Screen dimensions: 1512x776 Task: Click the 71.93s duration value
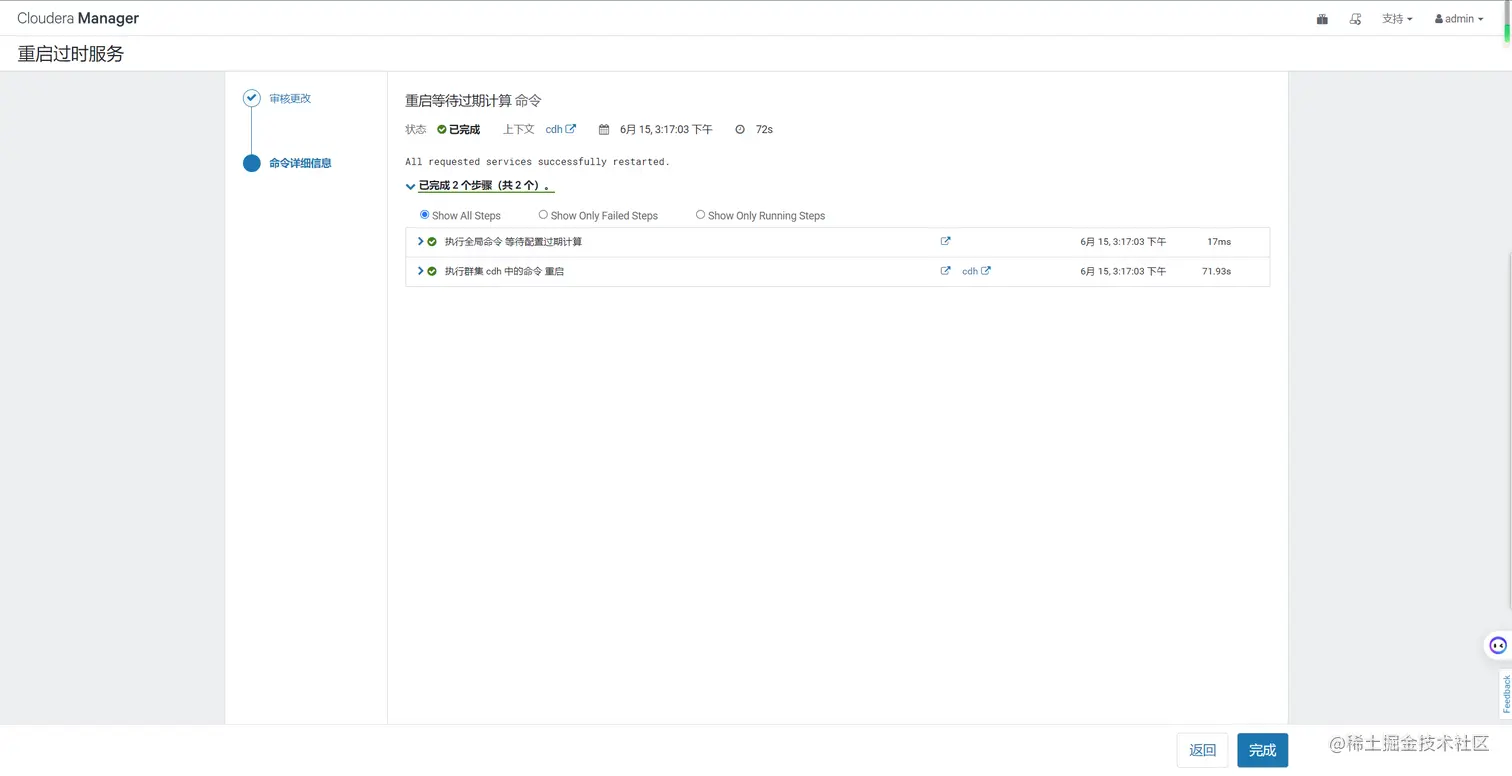pos(1216,271)
